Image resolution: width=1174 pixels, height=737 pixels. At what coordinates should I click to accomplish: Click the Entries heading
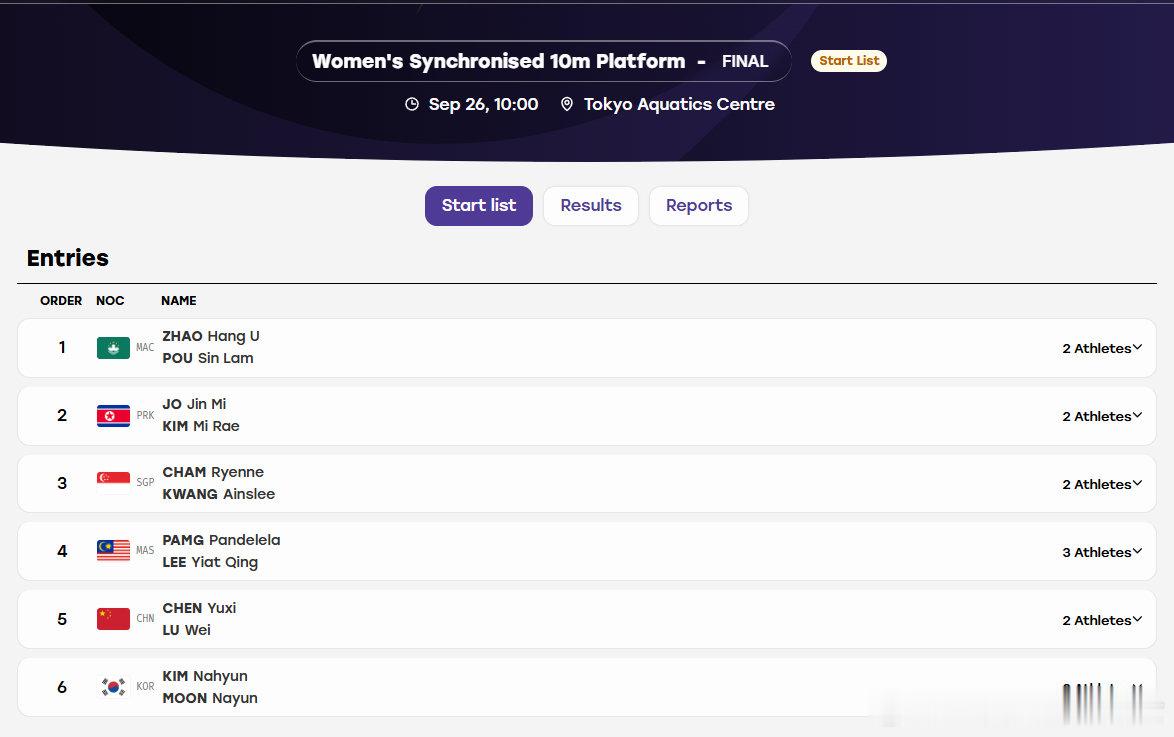67,258
